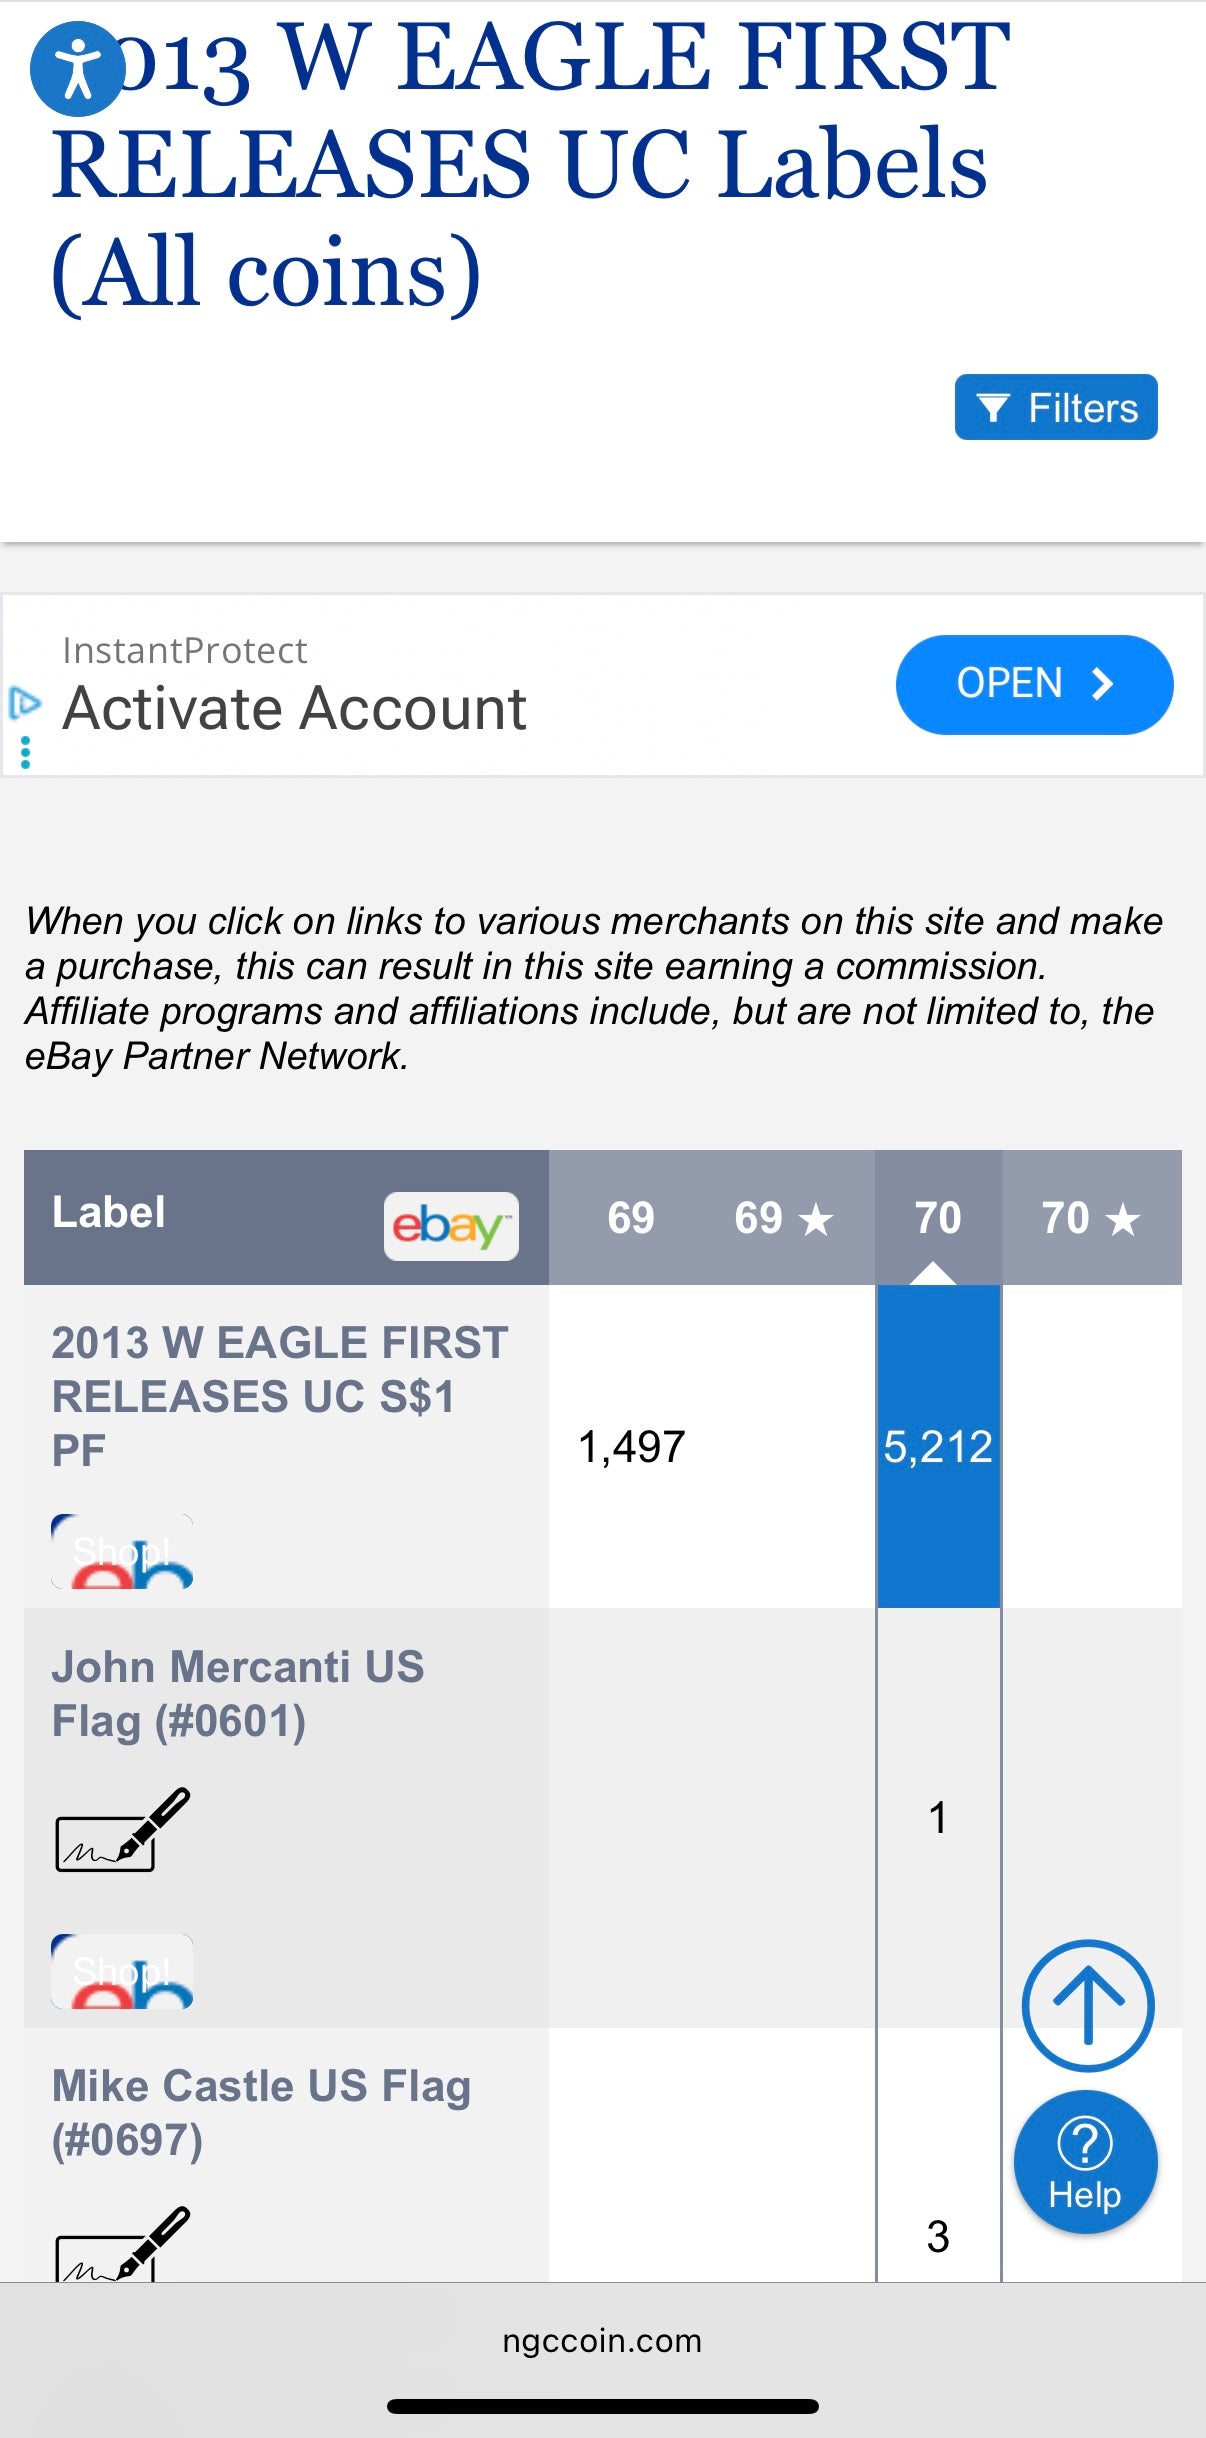Open Shop eBay icon for John Mercanti row
Image resolution: width=1206 pixels, height=2438 pixels.
point(122,1968)
